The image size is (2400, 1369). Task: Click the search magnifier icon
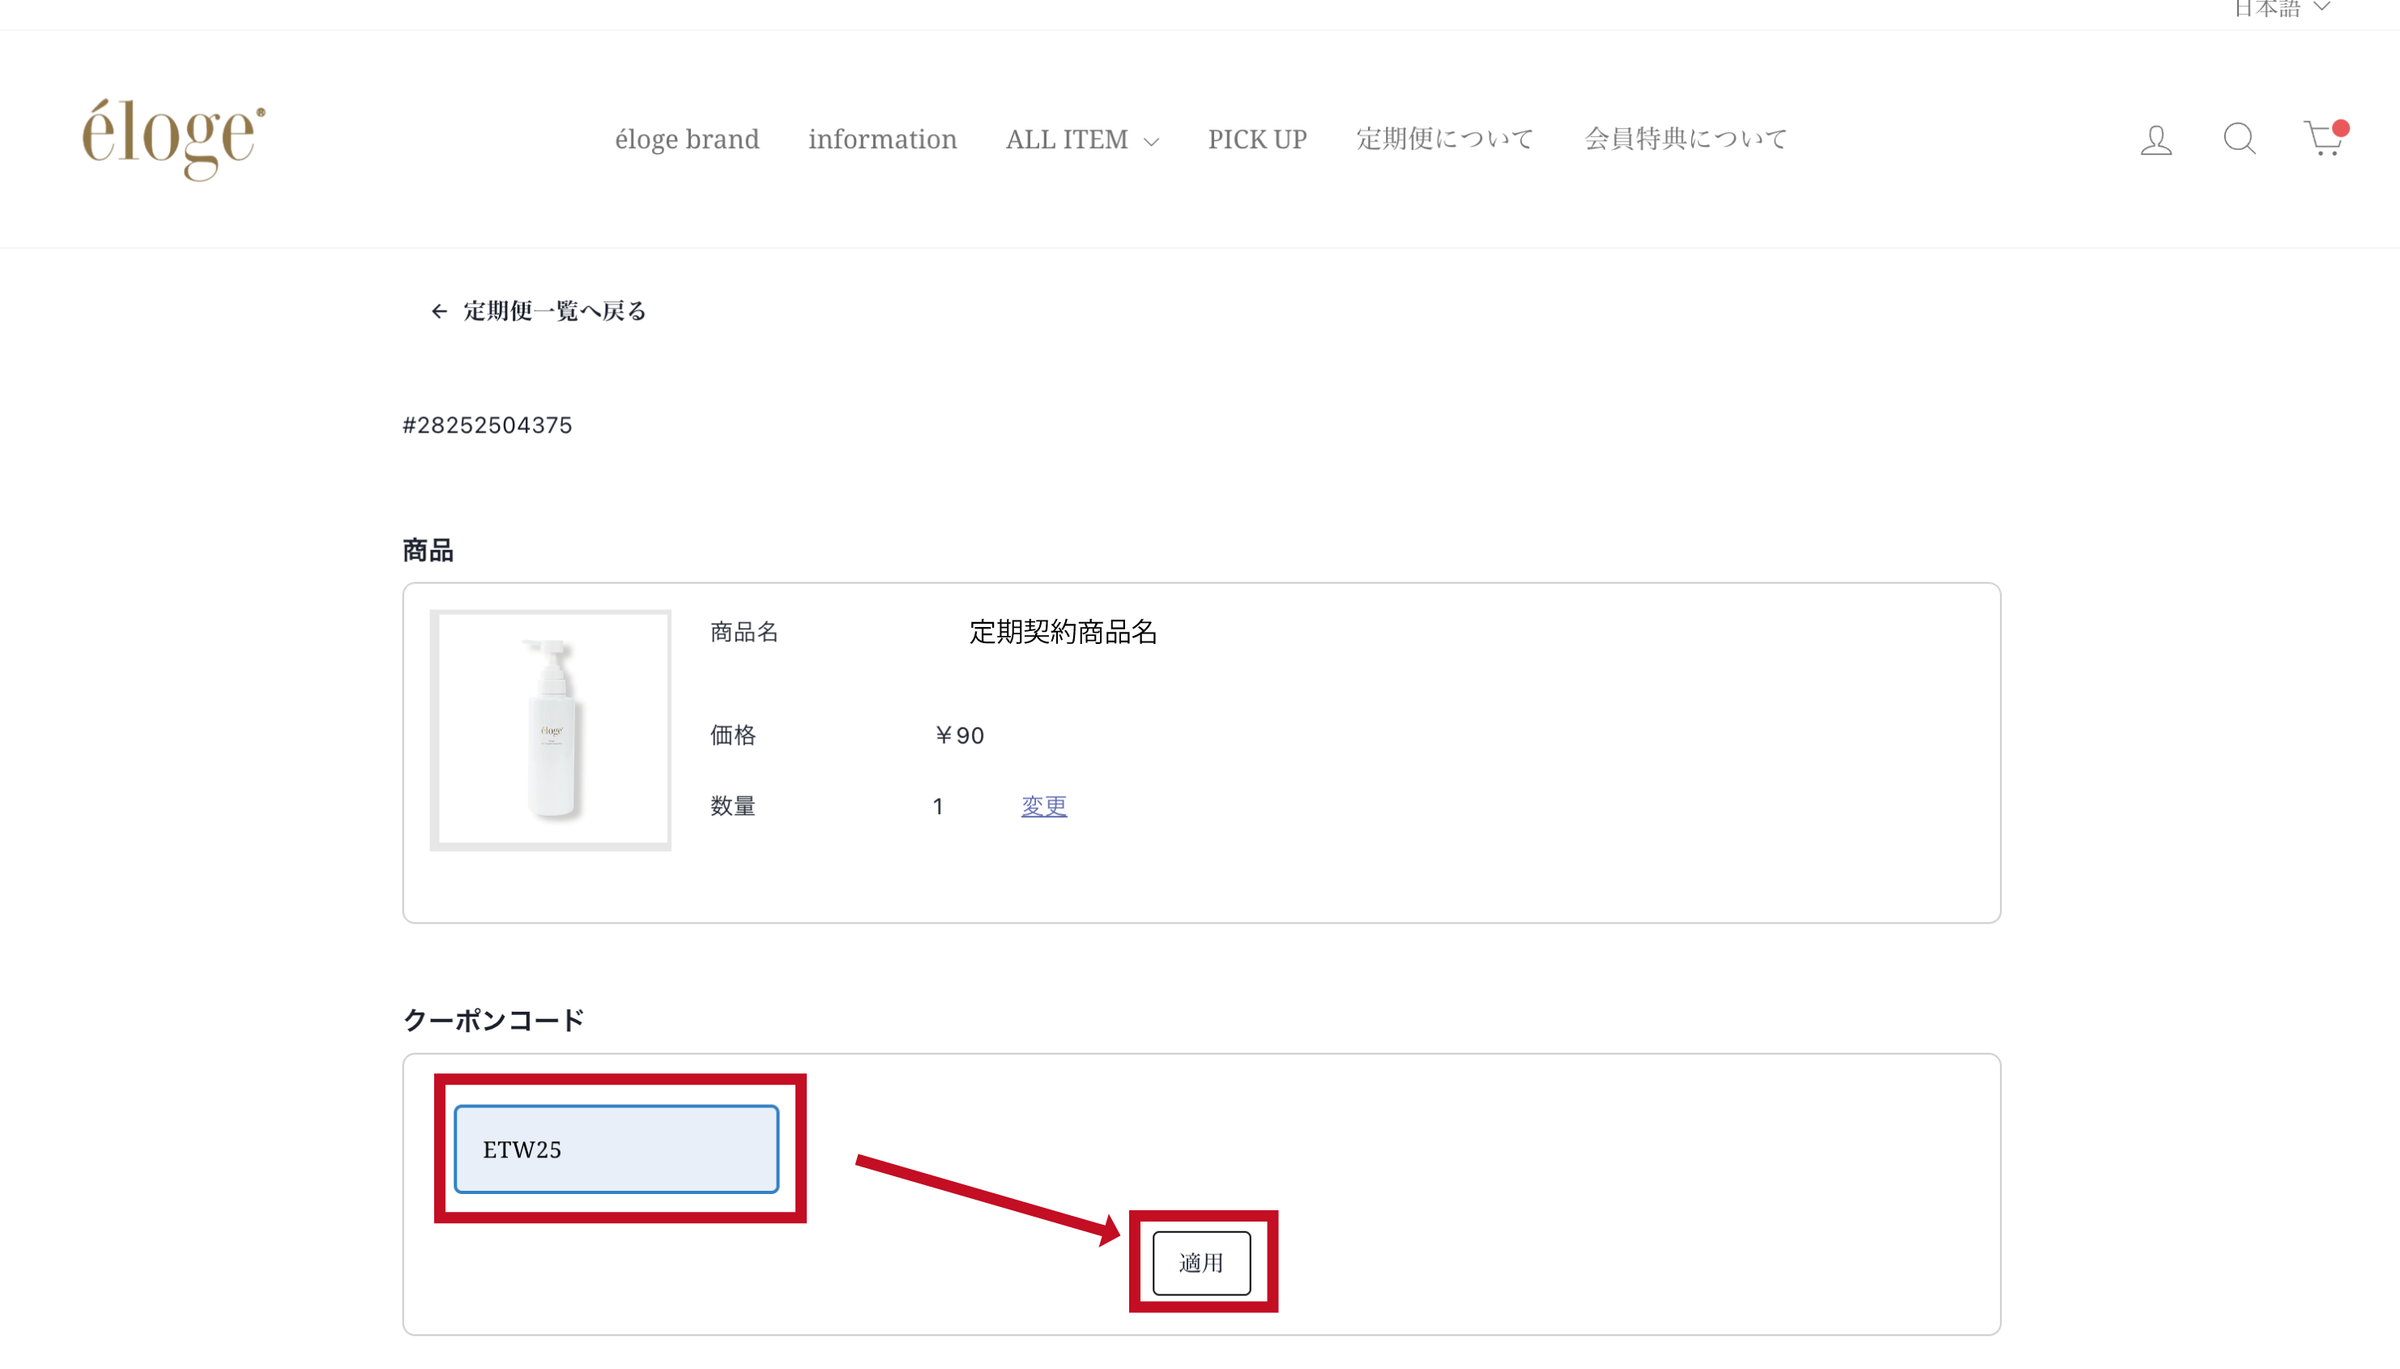click(x=2239, y=139)
